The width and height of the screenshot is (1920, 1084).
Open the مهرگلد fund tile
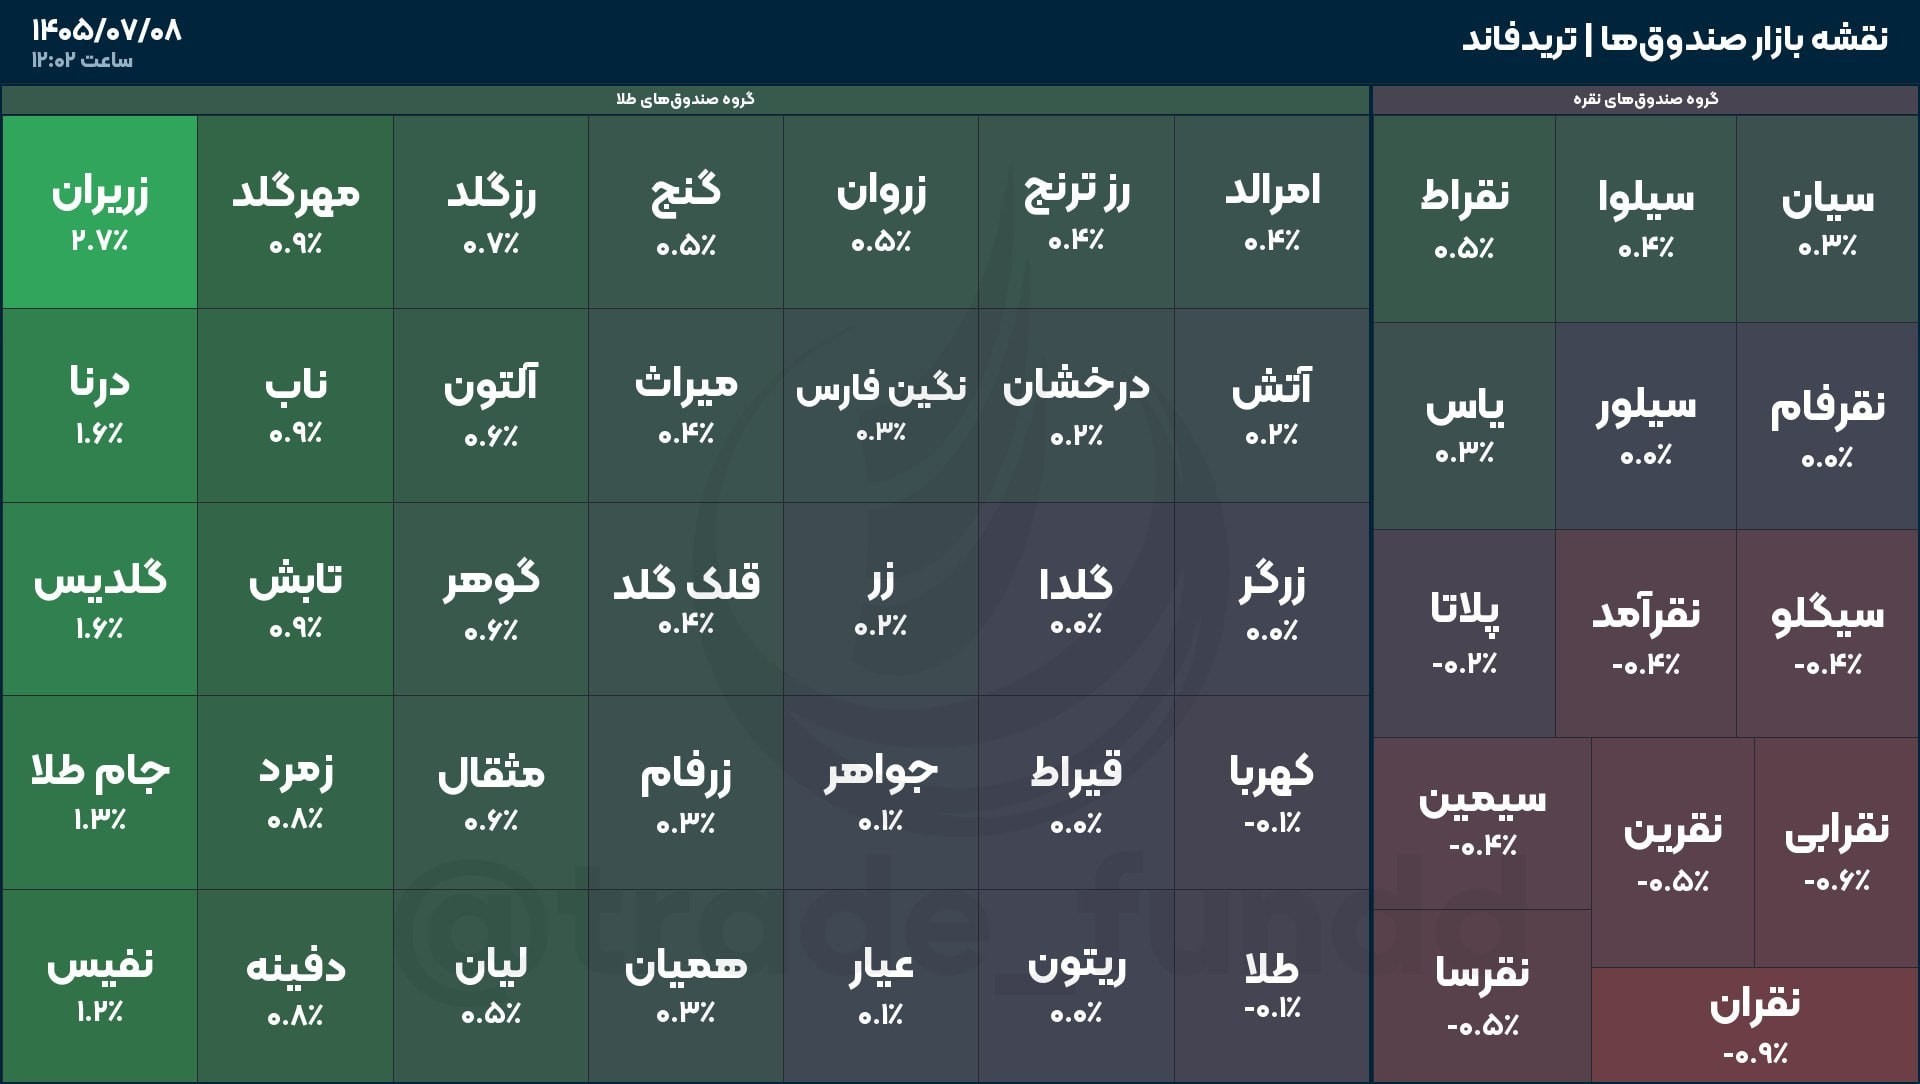[295, 212]
